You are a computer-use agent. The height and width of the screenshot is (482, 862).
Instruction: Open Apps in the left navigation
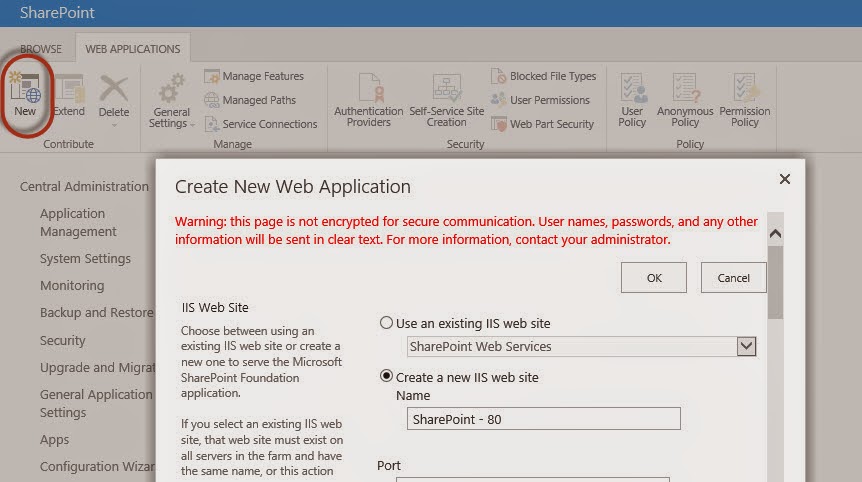tap(54, 439)
